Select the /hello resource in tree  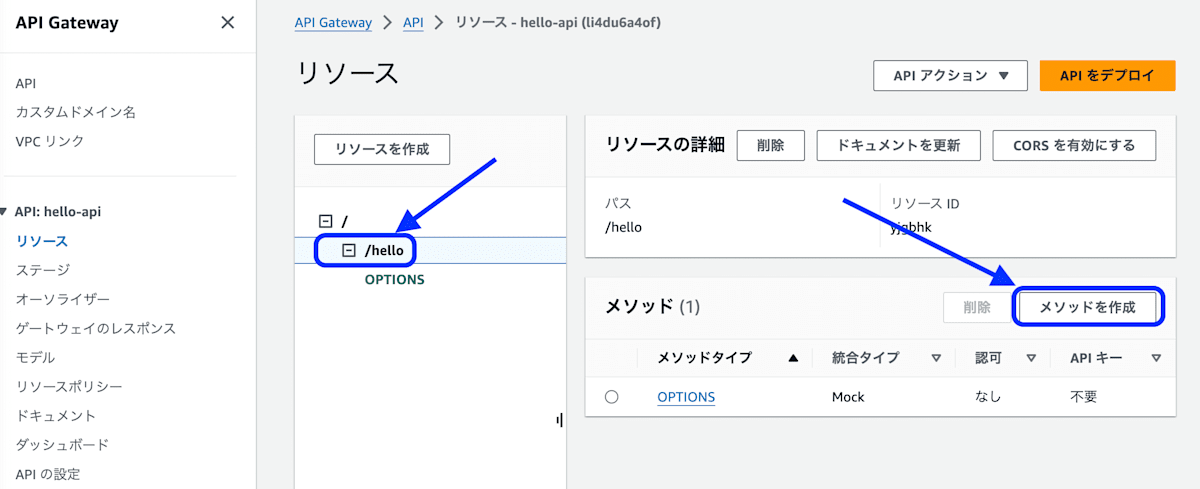(385, 250)
